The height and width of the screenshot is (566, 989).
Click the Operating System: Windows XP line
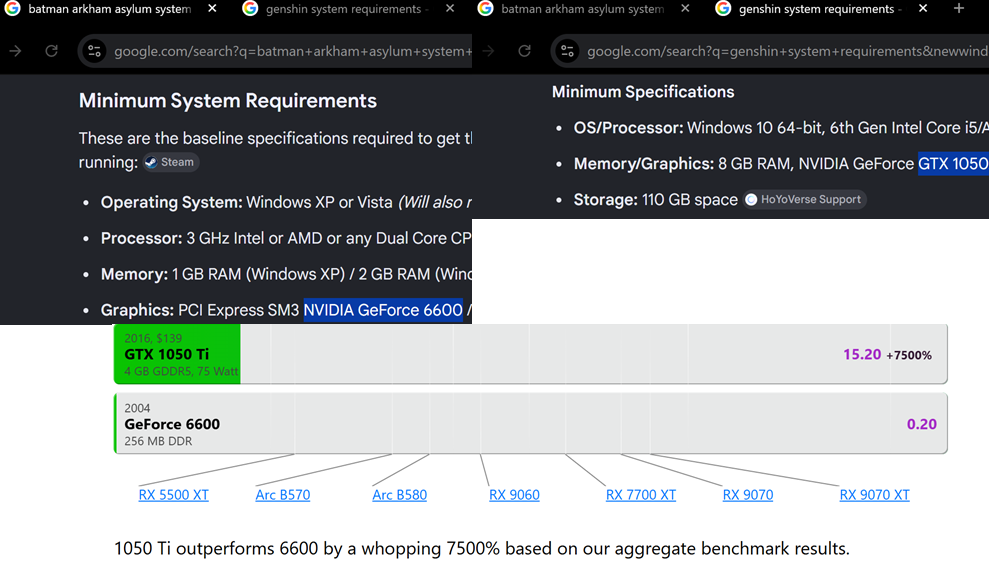click(286, 203)
